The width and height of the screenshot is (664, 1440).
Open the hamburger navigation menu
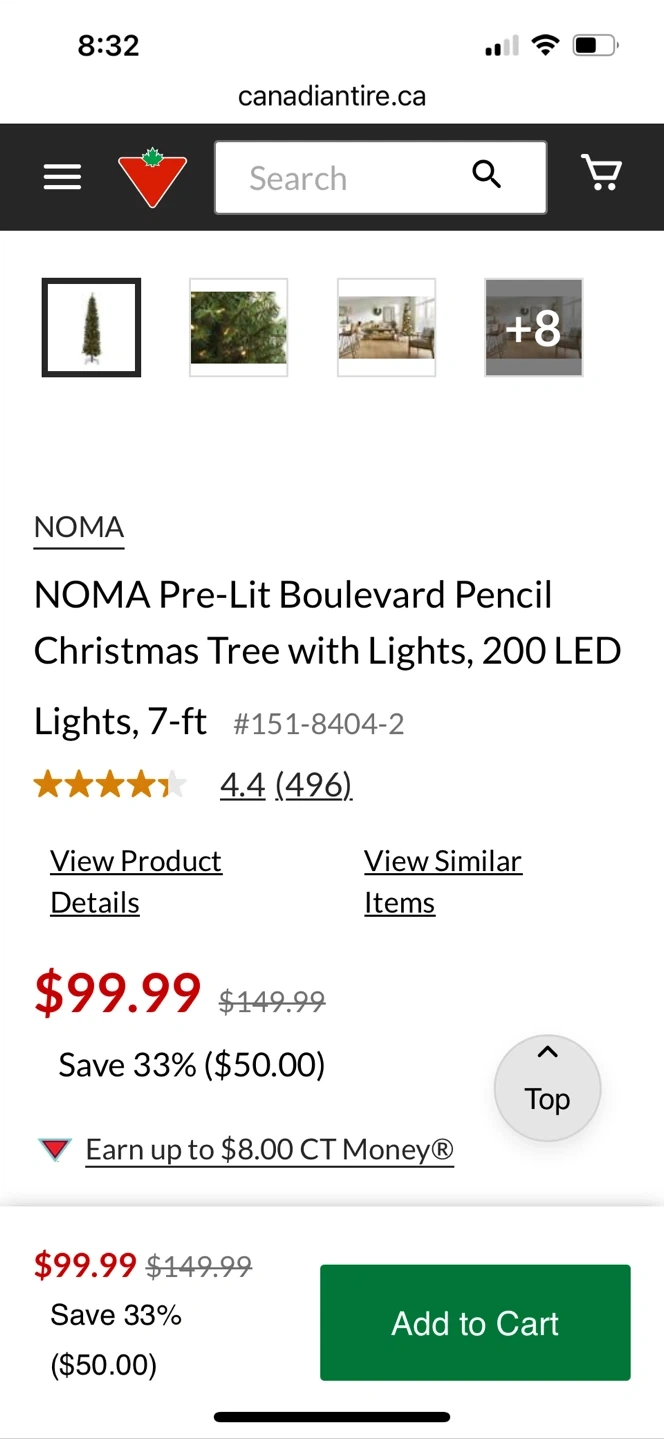62,178
